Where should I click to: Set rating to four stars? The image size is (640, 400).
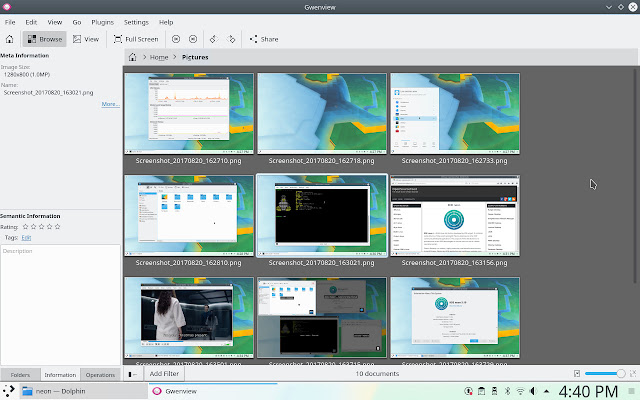[x=49, y=227]
